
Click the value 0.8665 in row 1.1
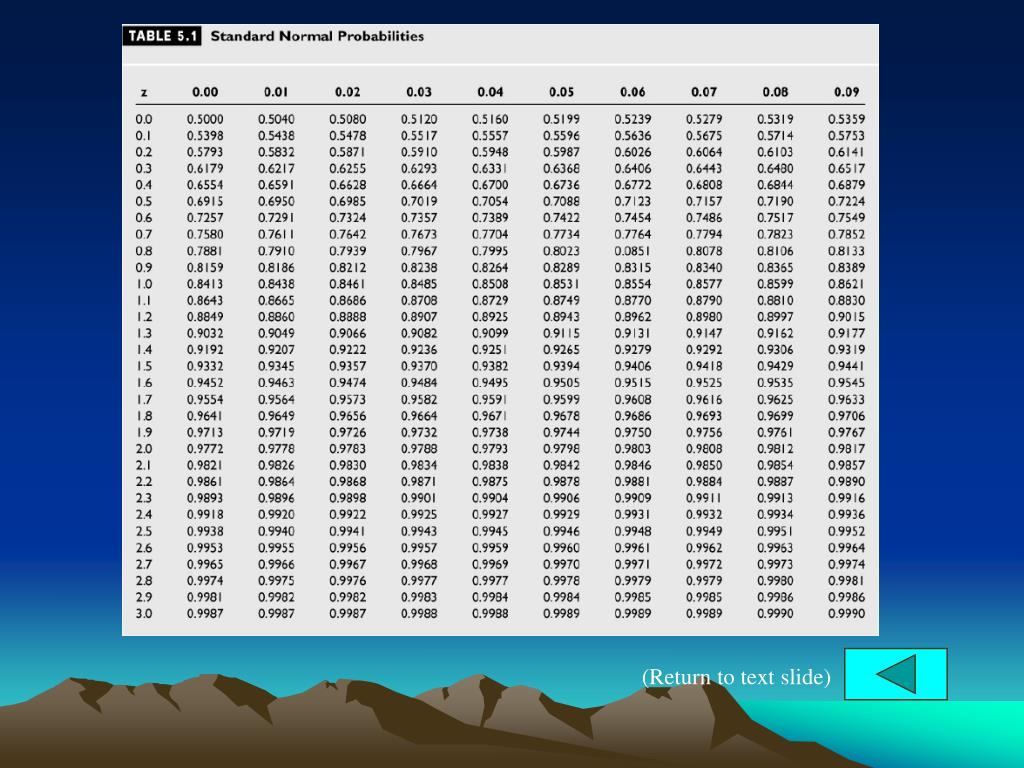pos(276,300)
